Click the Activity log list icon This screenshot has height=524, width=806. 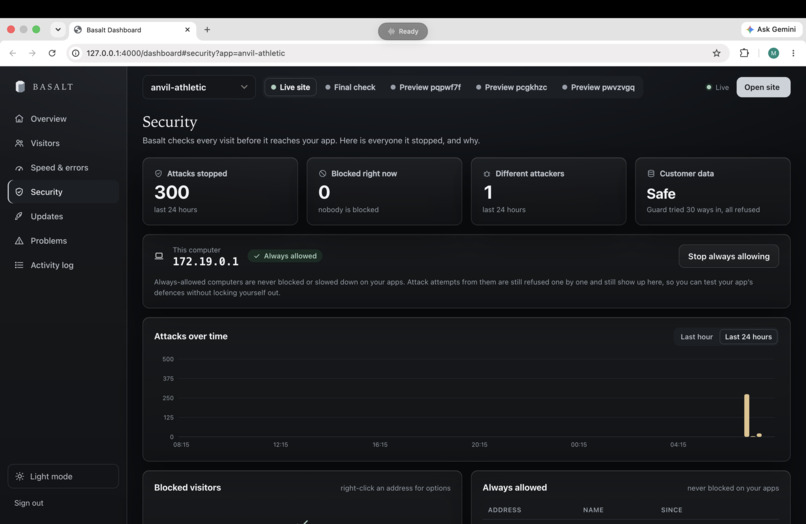(19, 265)
